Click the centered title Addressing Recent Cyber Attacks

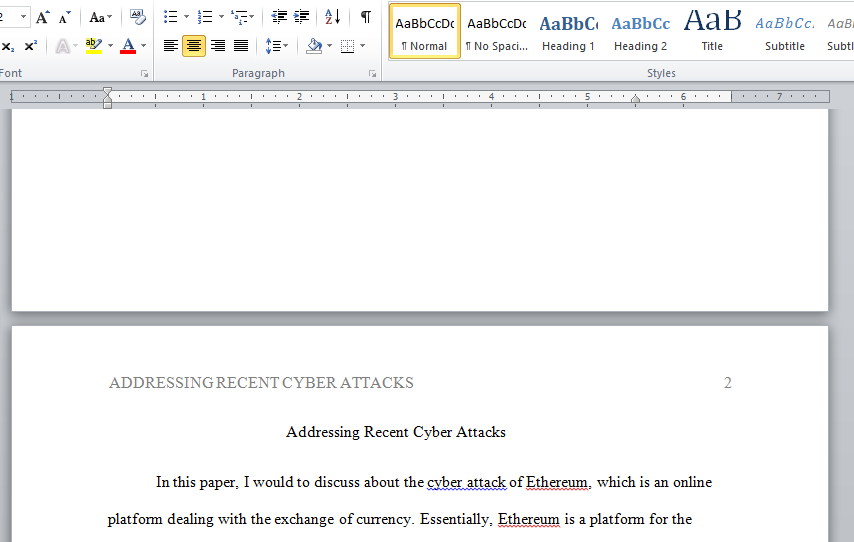tap(396, 432)
